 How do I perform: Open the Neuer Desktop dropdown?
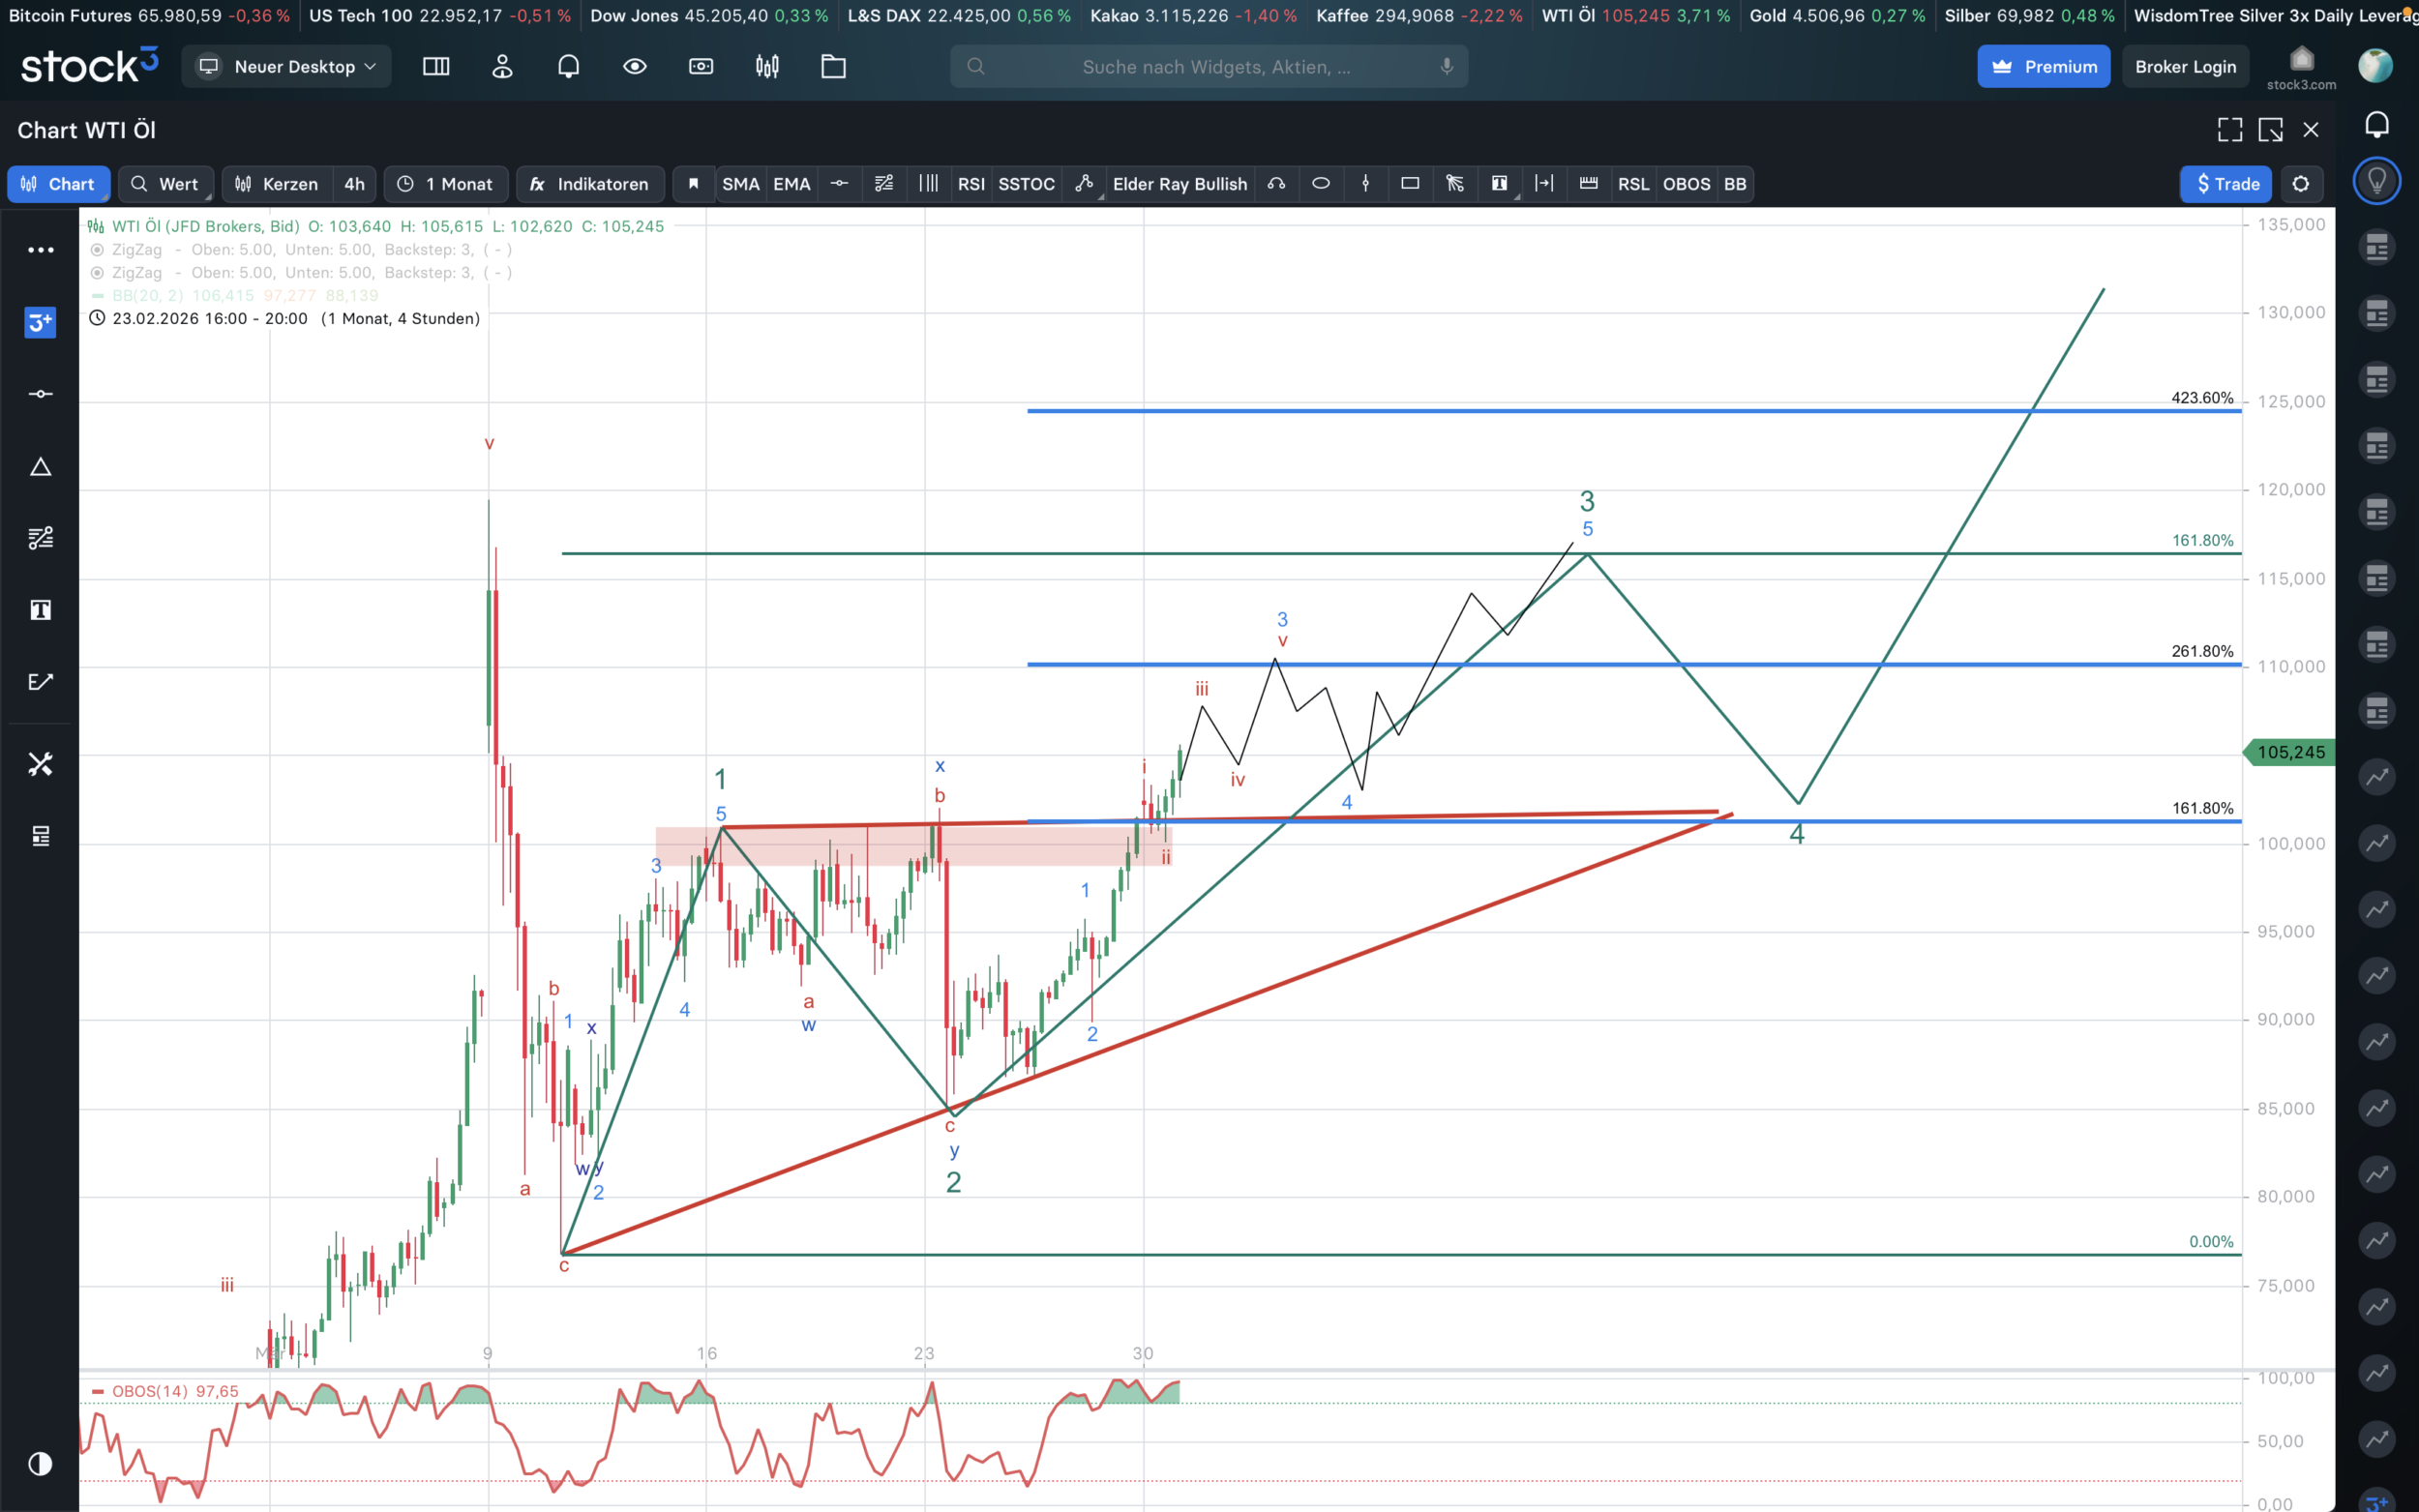click(x=287, y=67)
